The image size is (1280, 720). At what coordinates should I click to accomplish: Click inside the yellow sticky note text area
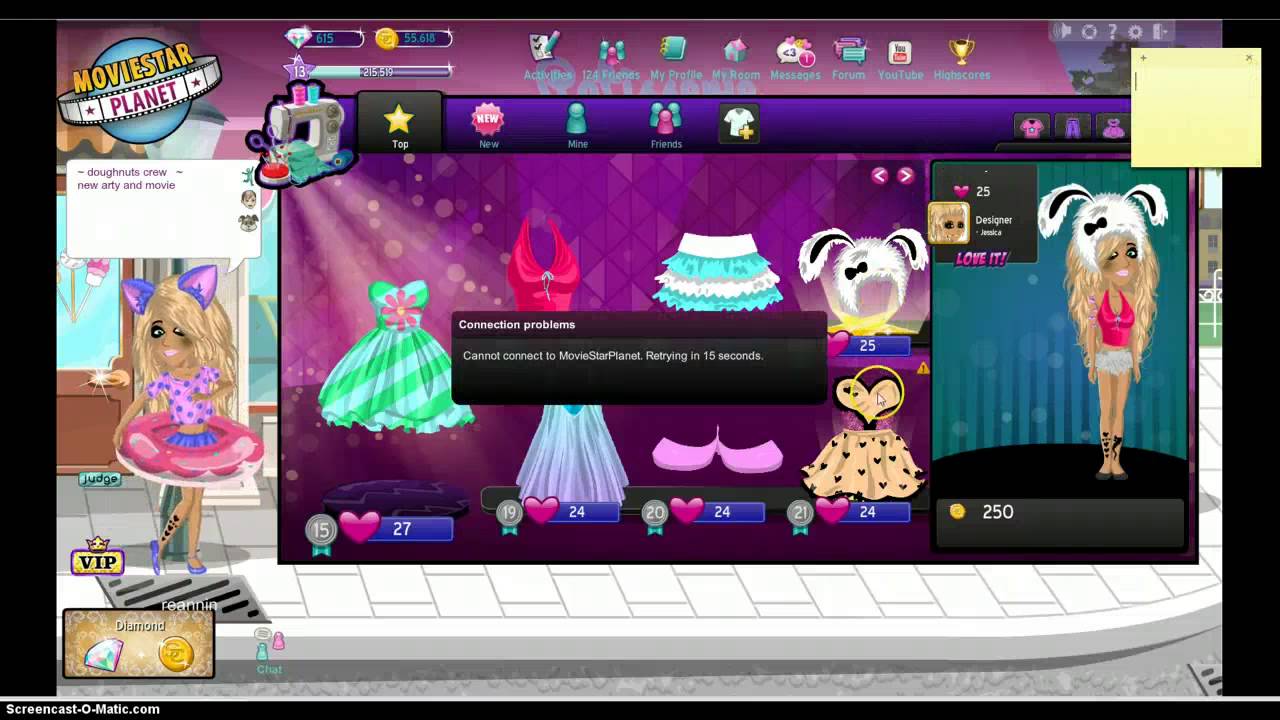tap(1195, 115)
